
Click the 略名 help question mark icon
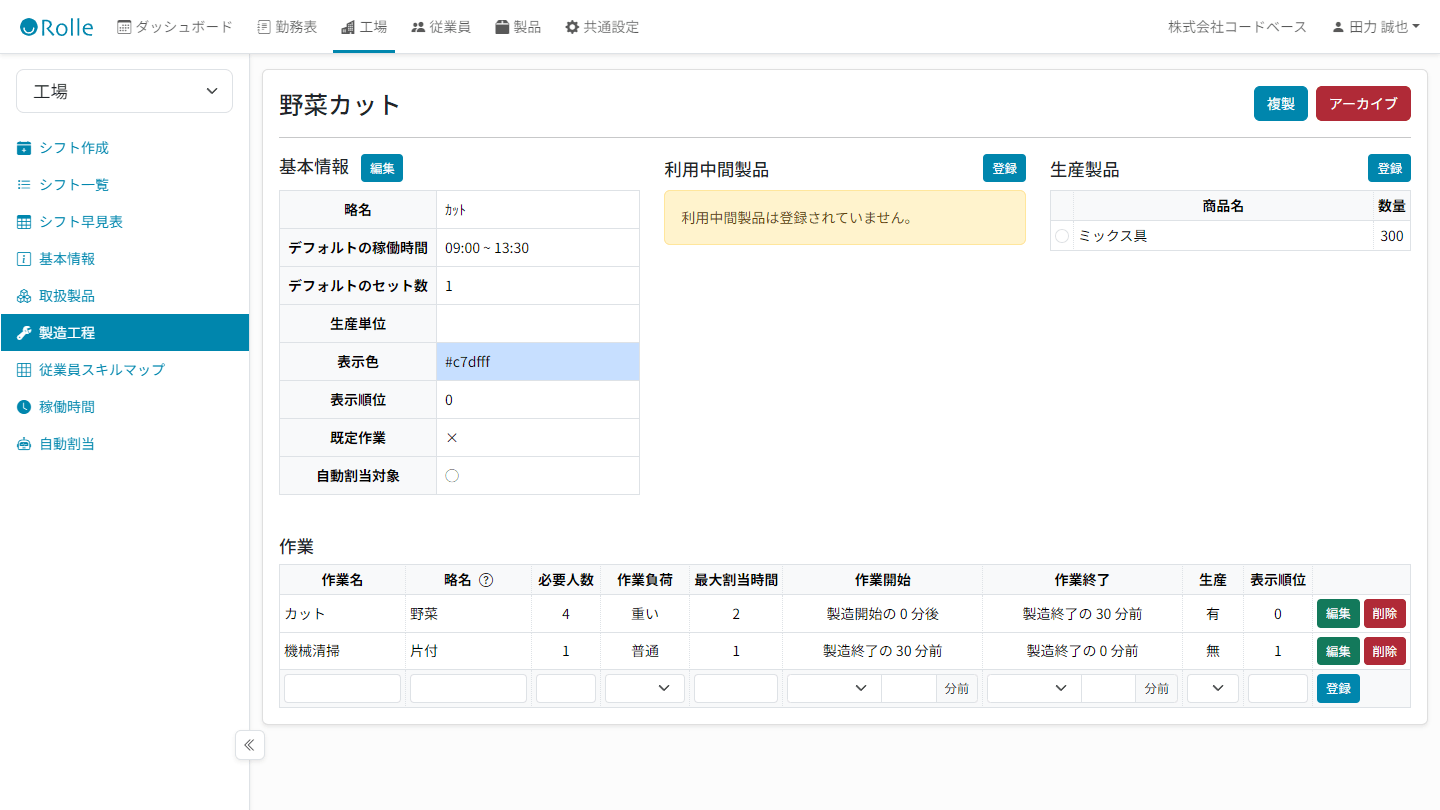(486, 580)
